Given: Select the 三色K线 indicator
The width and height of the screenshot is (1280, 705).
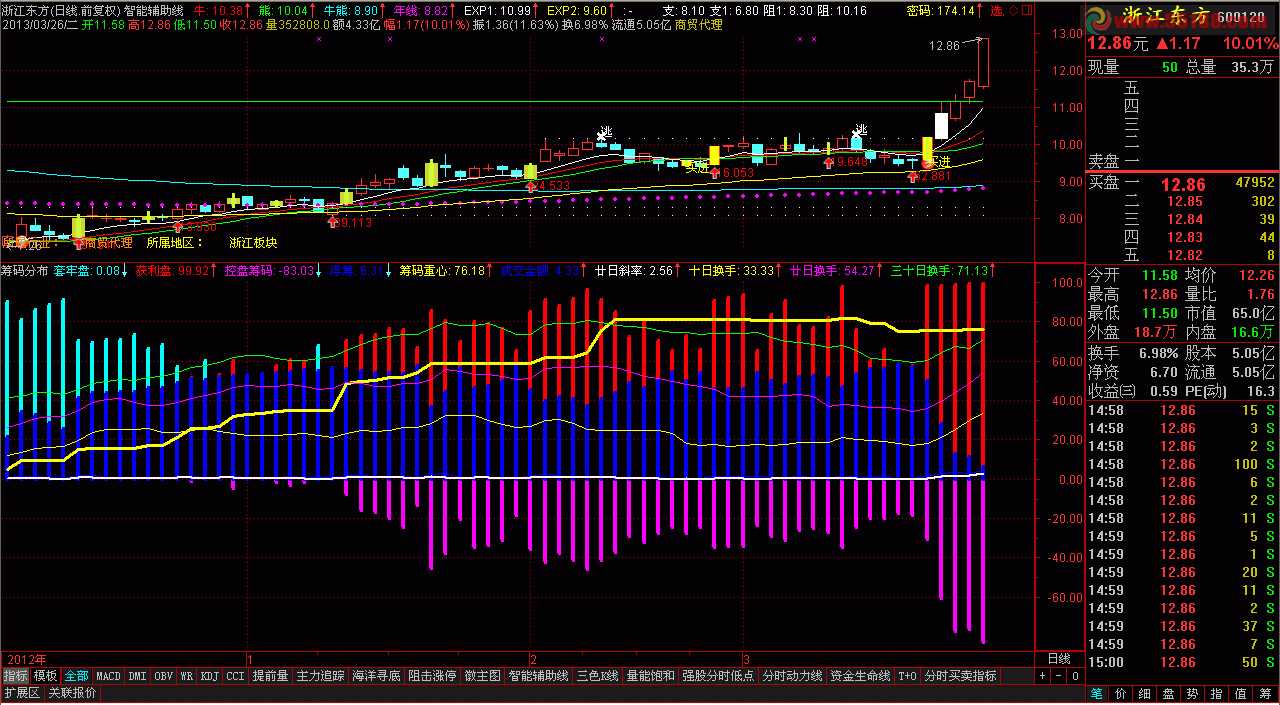Looking at the screenshot, I should point(597,676).
